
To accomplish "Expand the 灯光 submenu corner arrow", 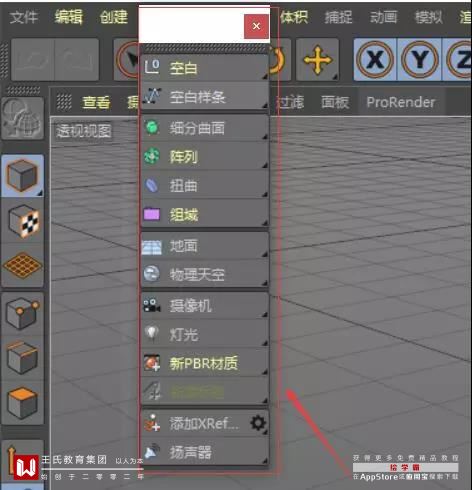I will 265,343.
